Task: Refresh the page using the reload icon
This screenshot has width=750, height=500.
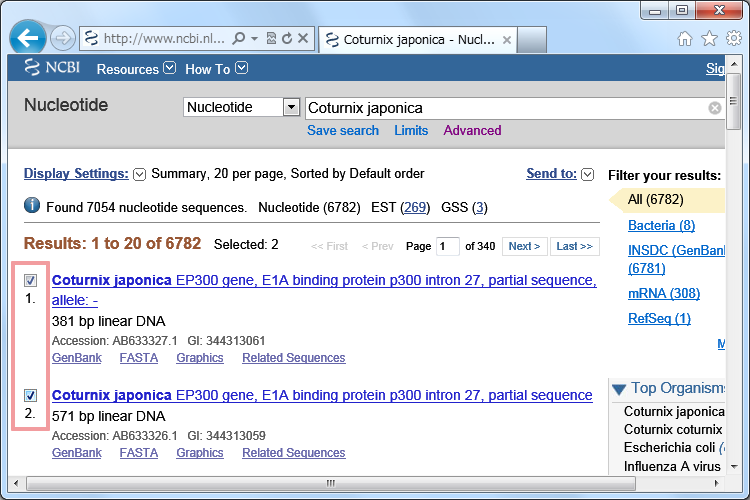Action: pos(287,39)
